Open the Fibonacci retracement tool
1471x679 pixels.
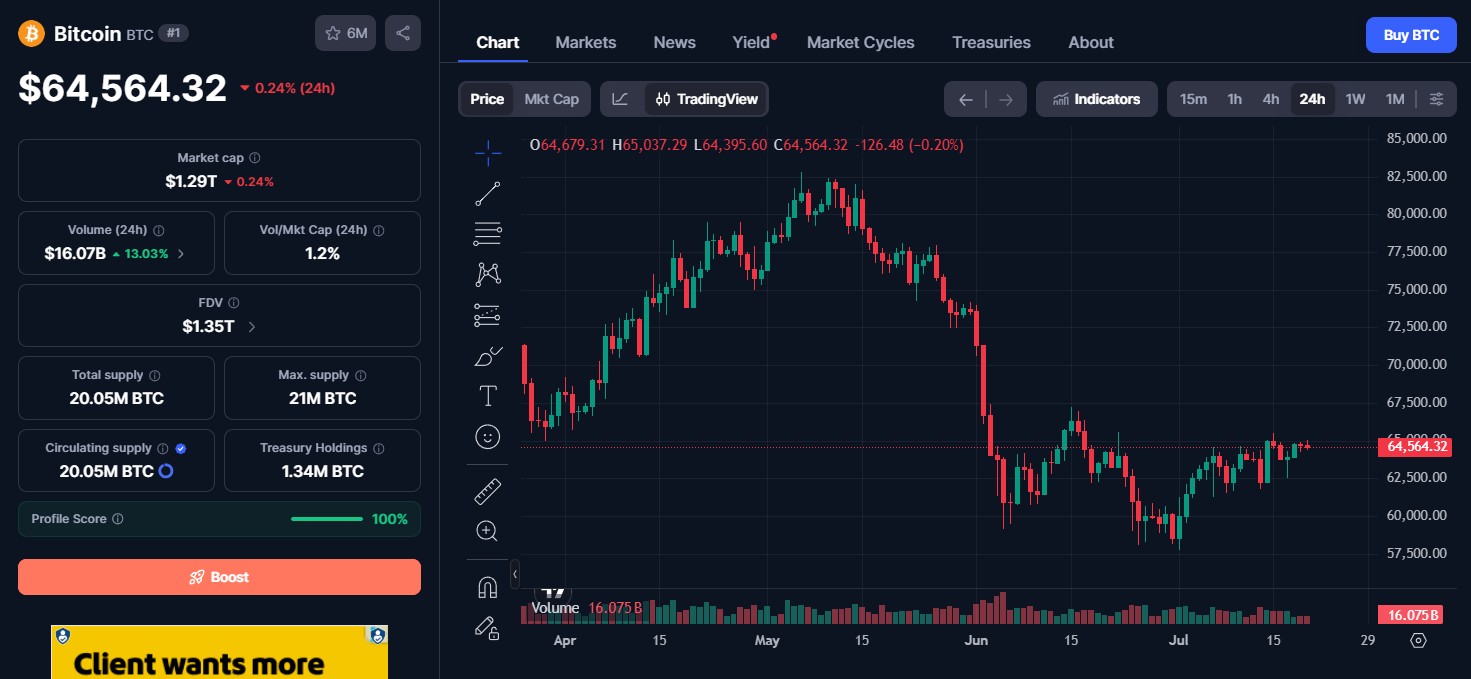(488, 234)
